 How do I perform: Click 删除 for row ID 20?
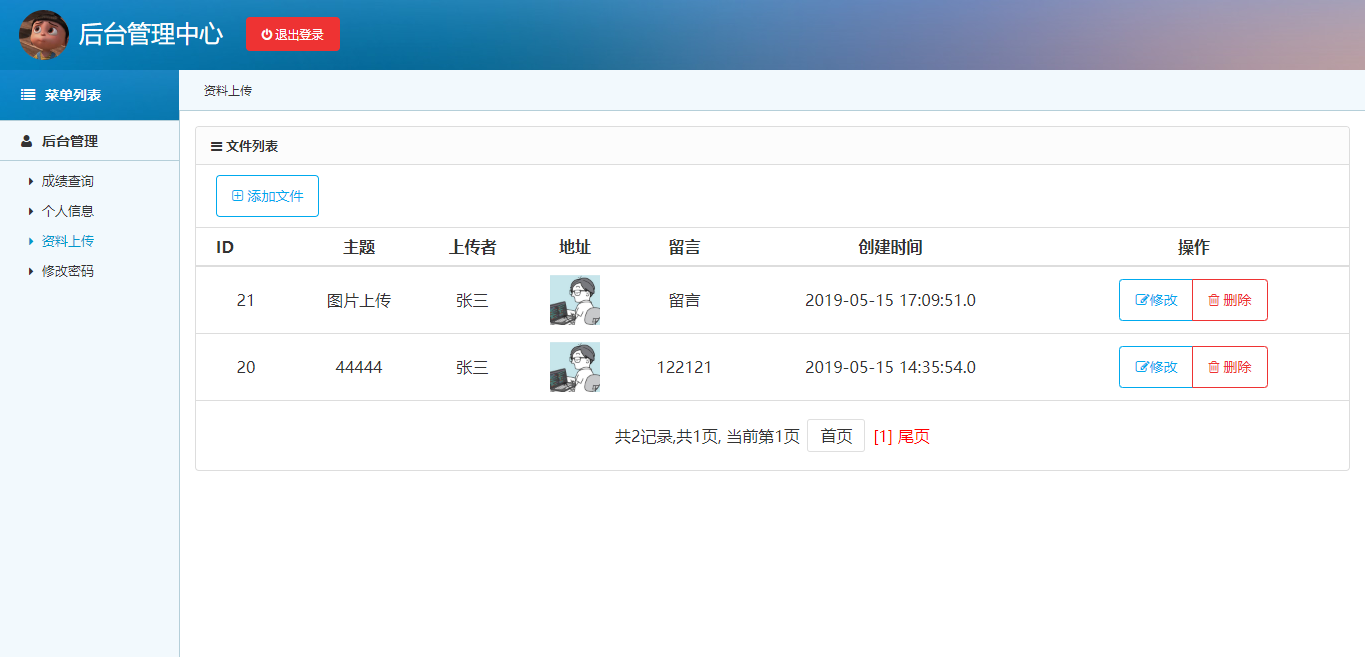[x=1230, y=367]
